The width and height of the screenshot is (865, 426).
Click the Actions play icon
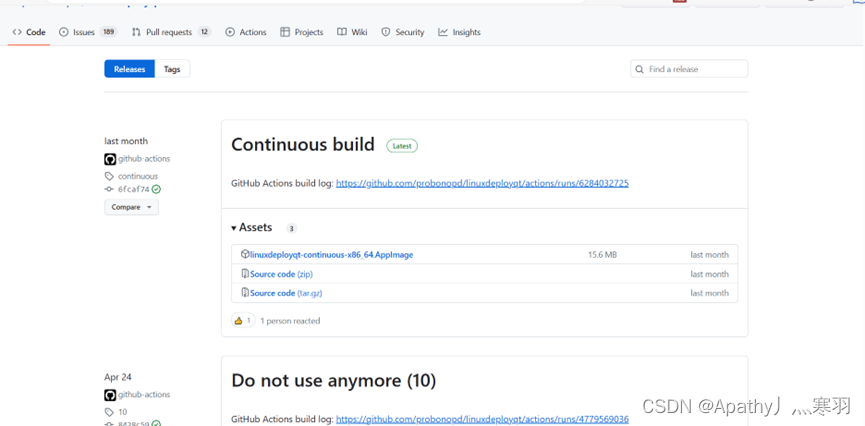click(230, 32)
